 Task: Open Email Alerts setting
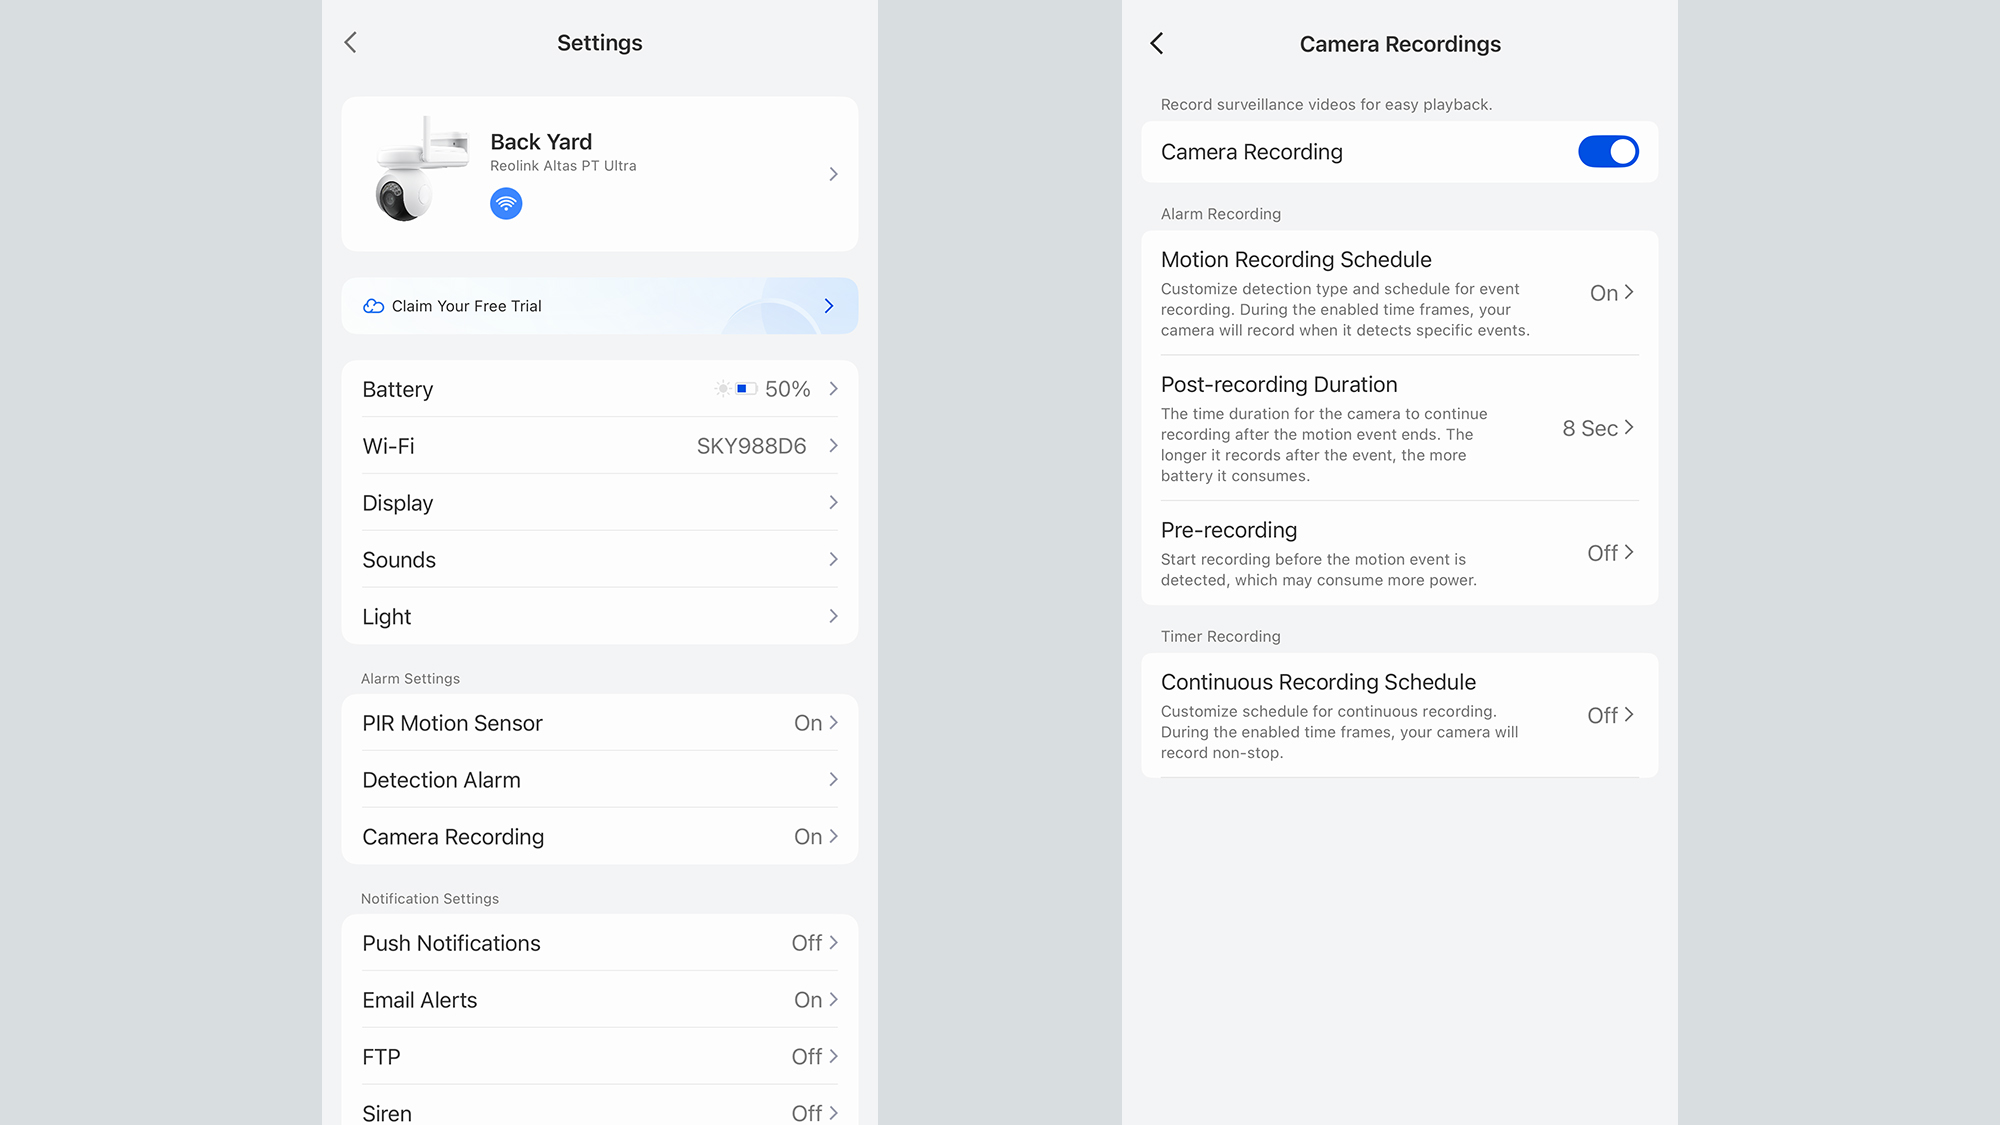600,1000
